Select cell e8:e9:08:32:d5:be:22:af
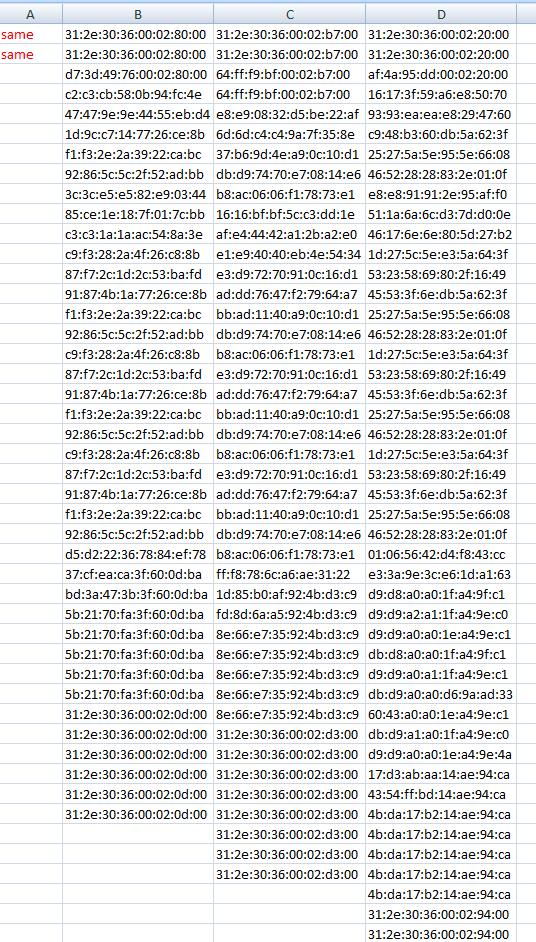 pyautogui.click(x=290, y=115)
